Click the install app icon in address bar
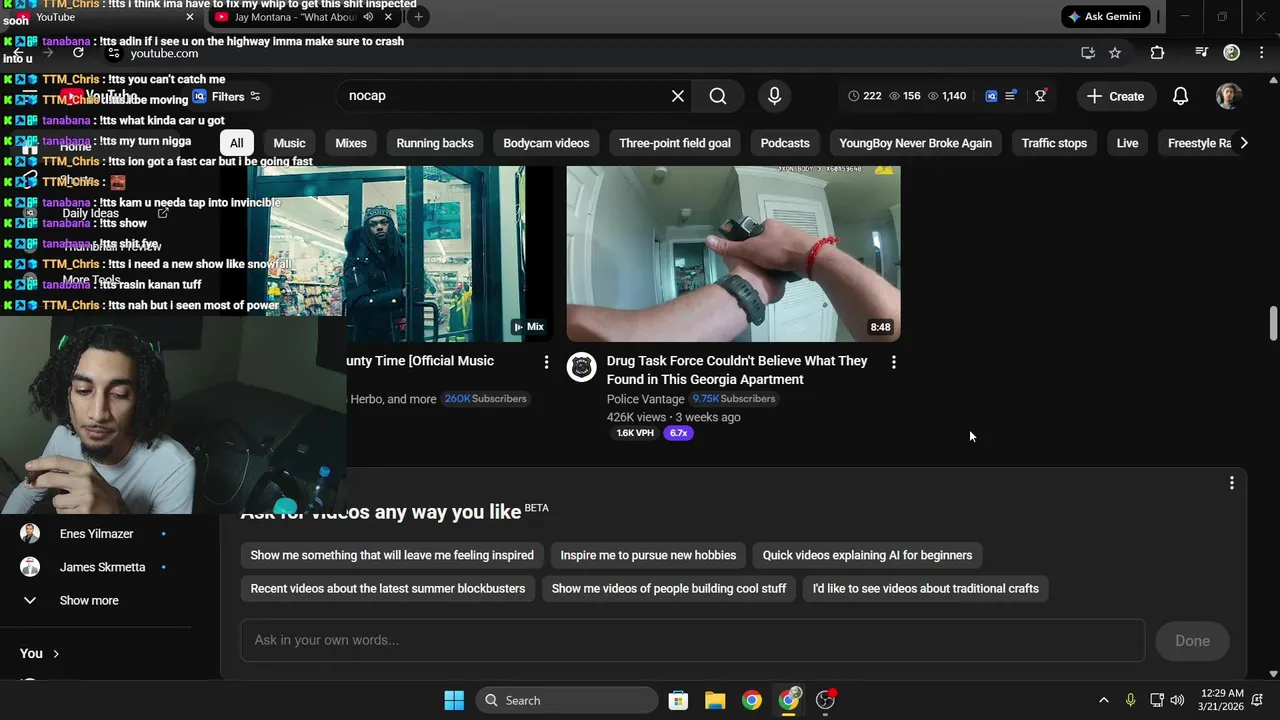The width and height of the screenshot is (1280, 720). click(1088, 53)
